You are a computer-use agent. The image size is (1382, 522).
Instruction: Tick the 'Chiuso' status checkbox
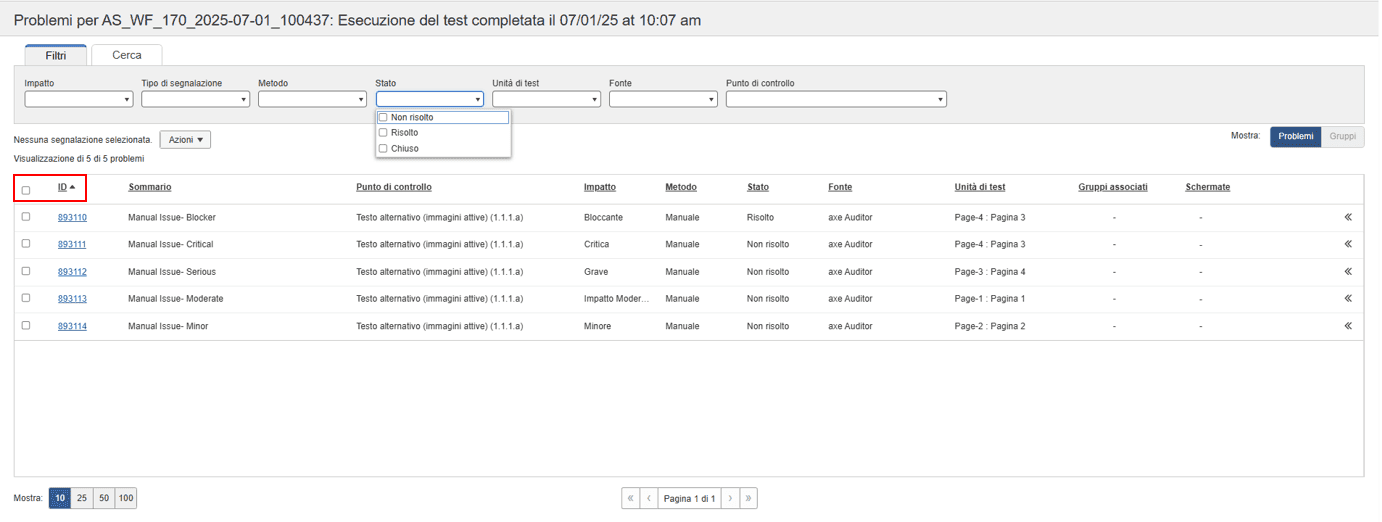383,148
